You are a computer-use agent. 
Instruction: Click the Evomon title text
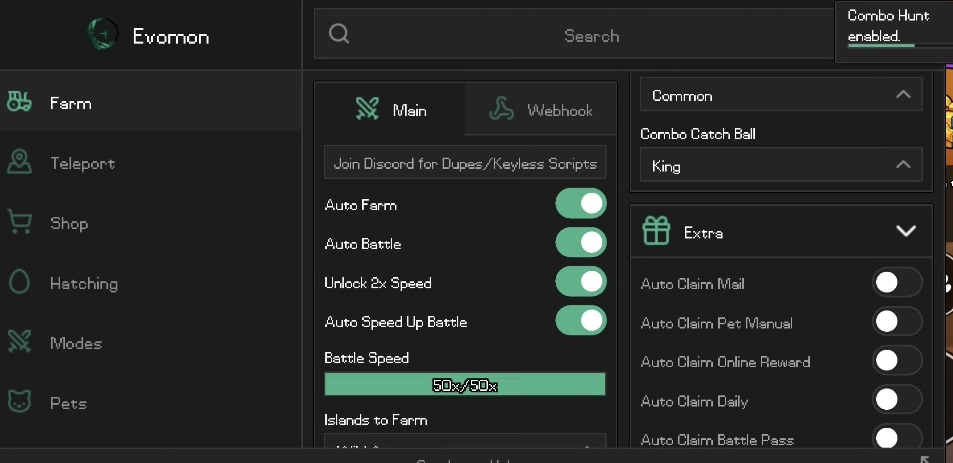click(171, 36)
